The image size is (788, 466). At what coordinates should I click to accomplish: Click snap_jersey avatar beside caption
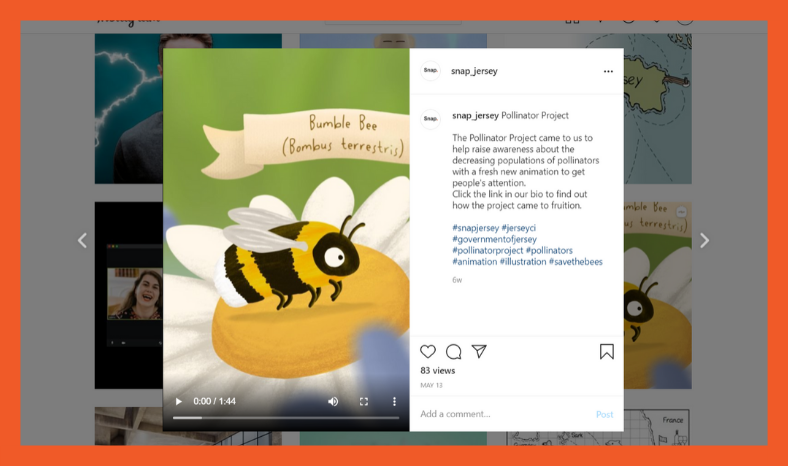(431, 119)
